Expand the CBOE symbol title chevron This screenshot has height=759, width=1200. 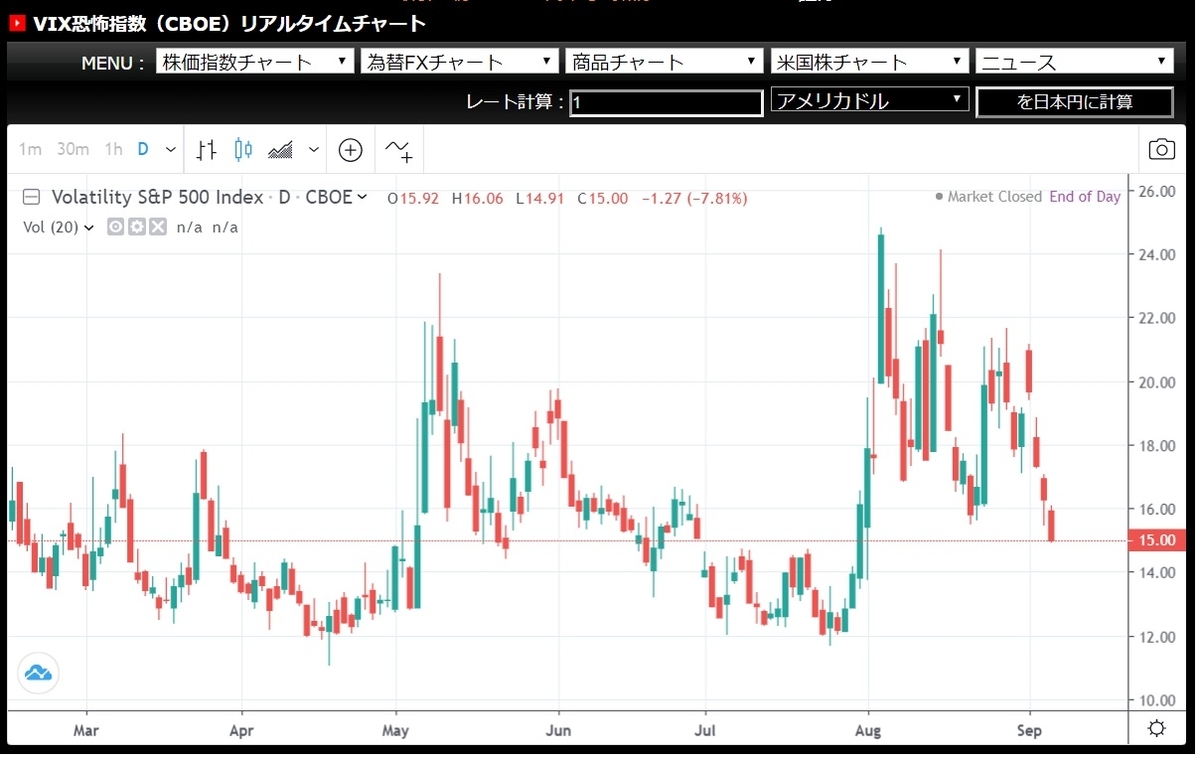pyautogui.click(x=362, y=197)
